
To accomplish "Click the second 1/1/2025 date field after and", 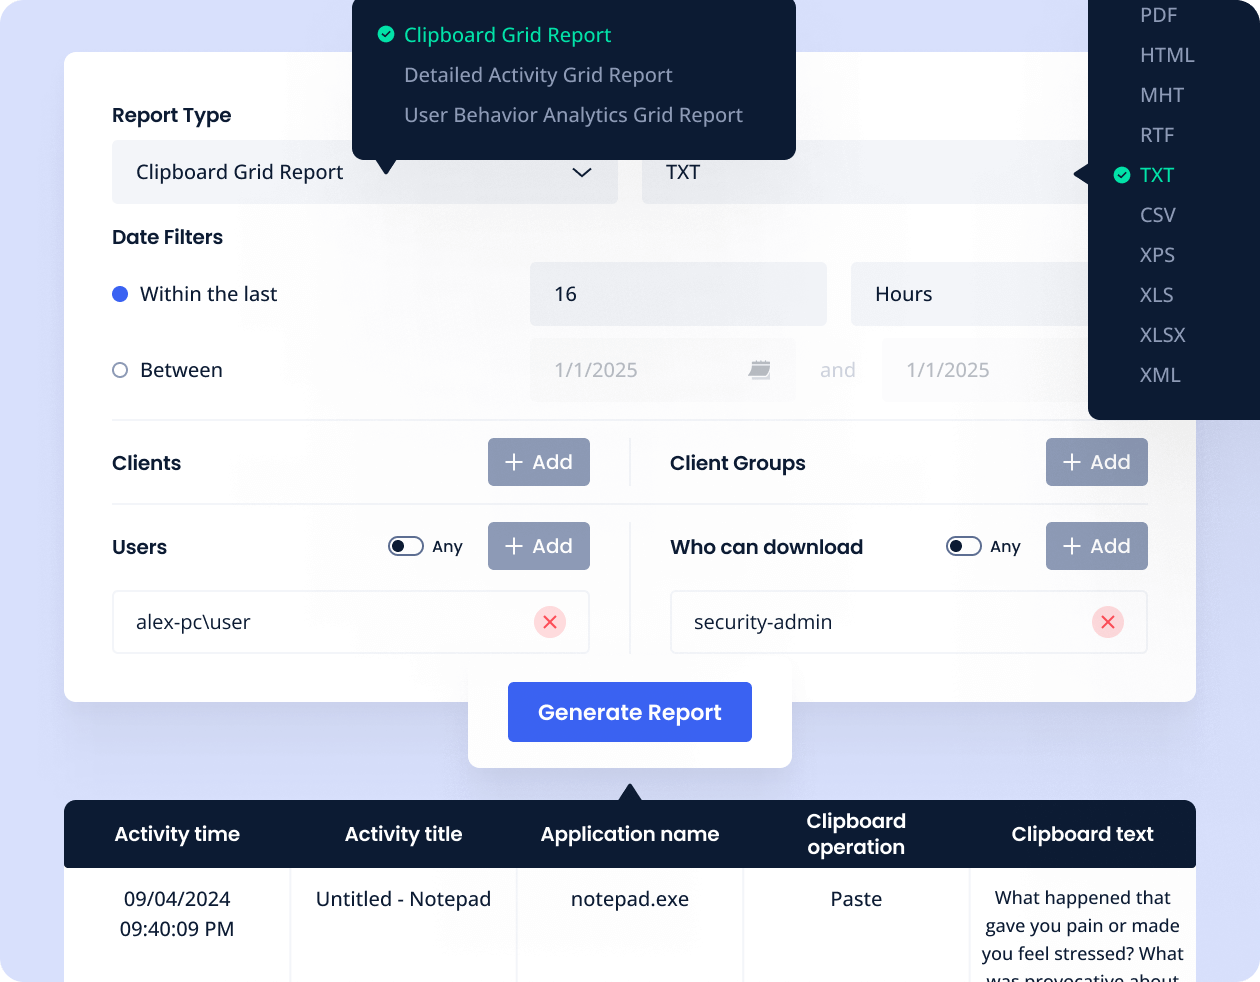I will click(985, 370).
